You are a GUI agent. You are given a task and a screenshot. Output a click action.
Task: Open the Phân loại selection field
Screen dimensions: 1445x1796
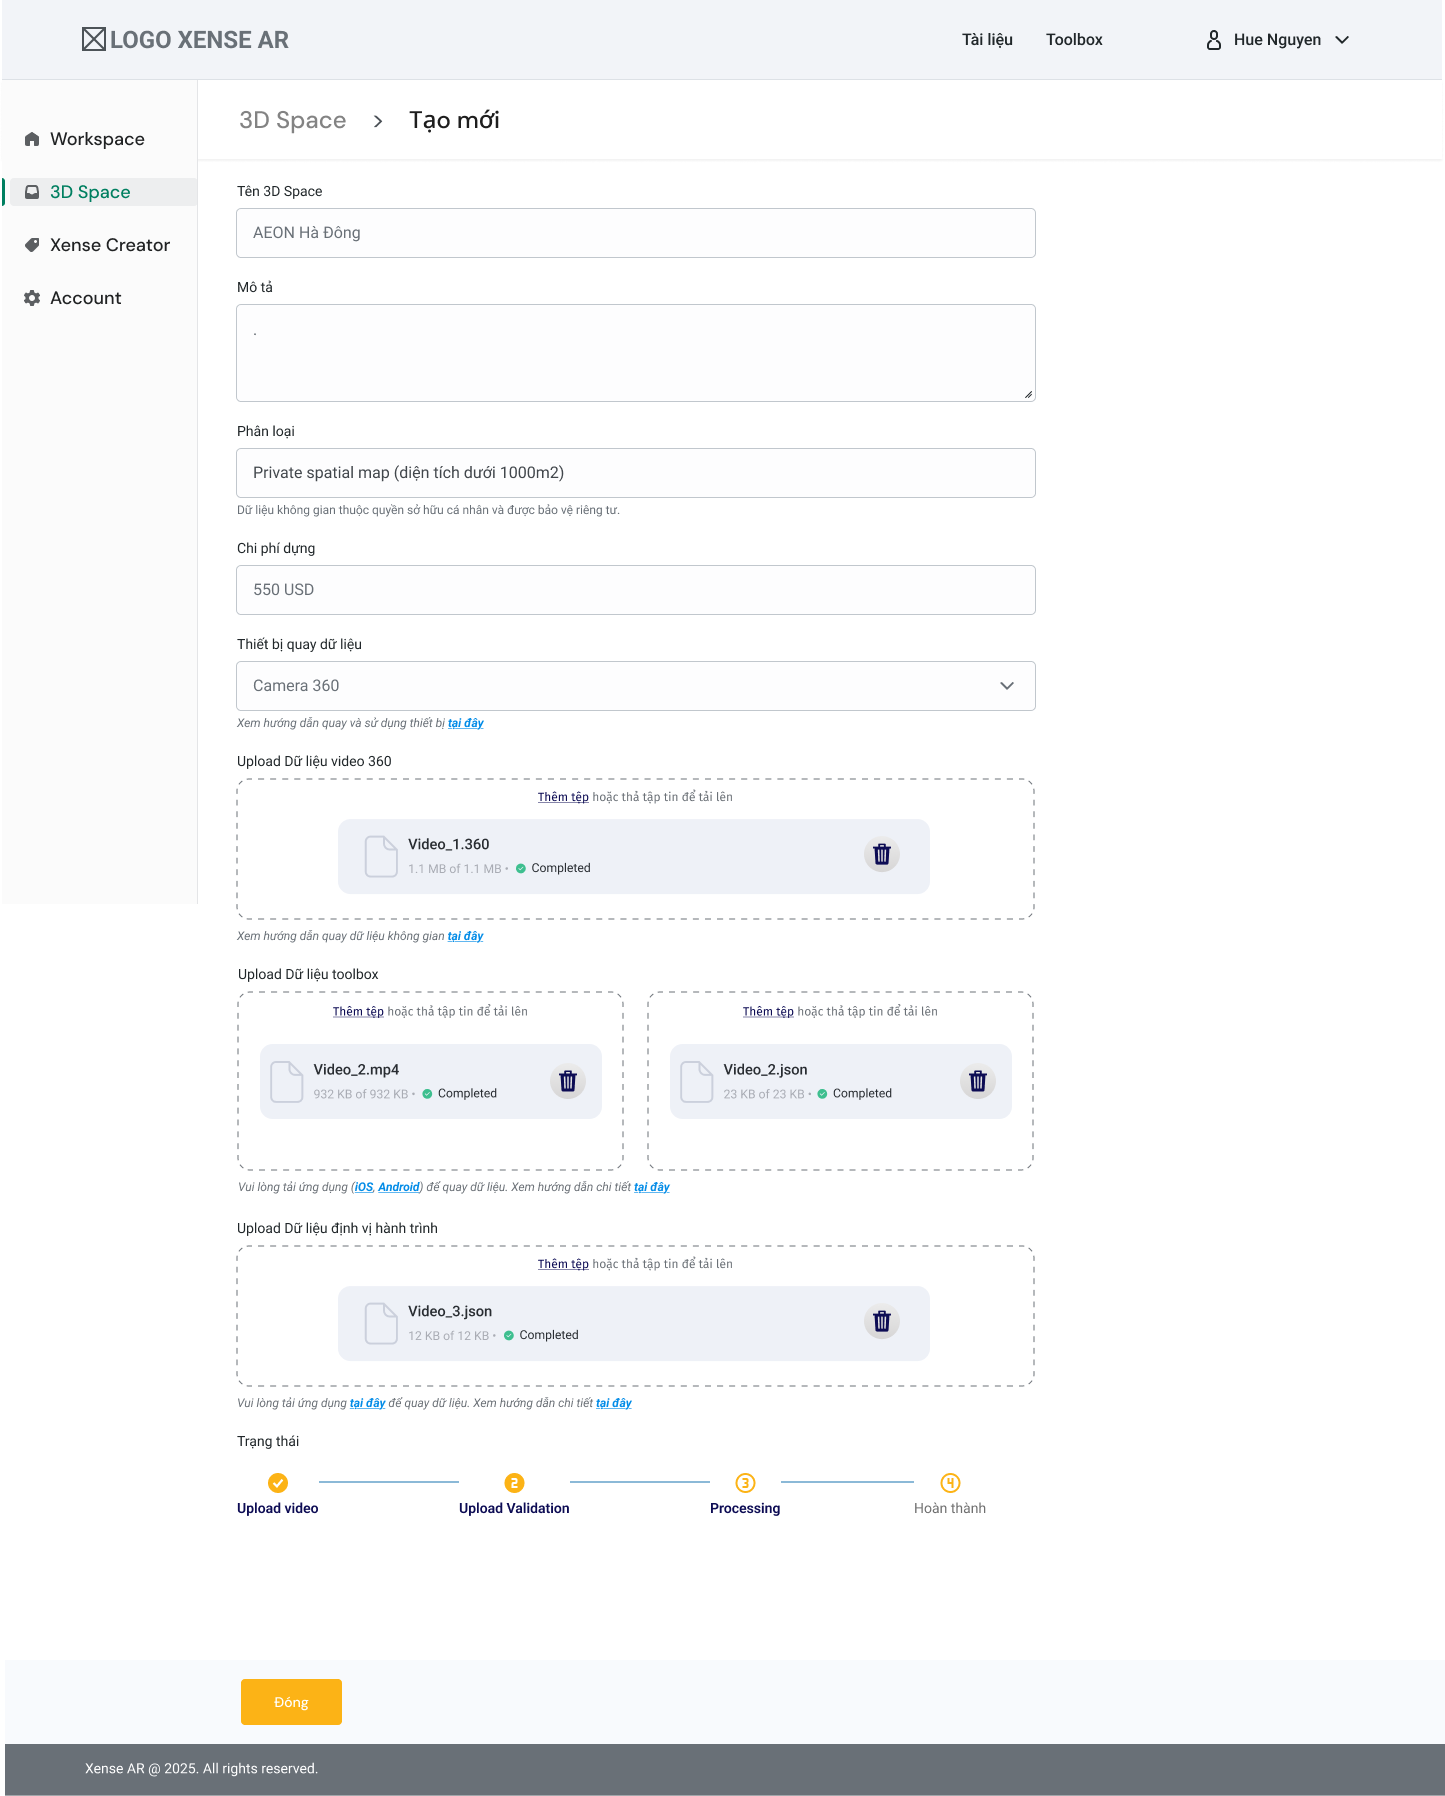pos(635,473)
